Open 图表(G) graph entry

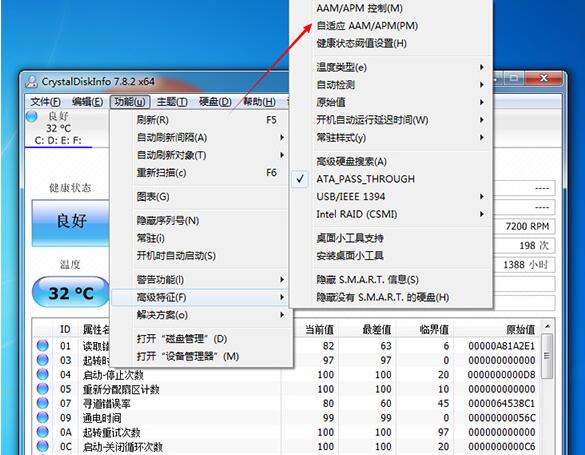(200, 197)
